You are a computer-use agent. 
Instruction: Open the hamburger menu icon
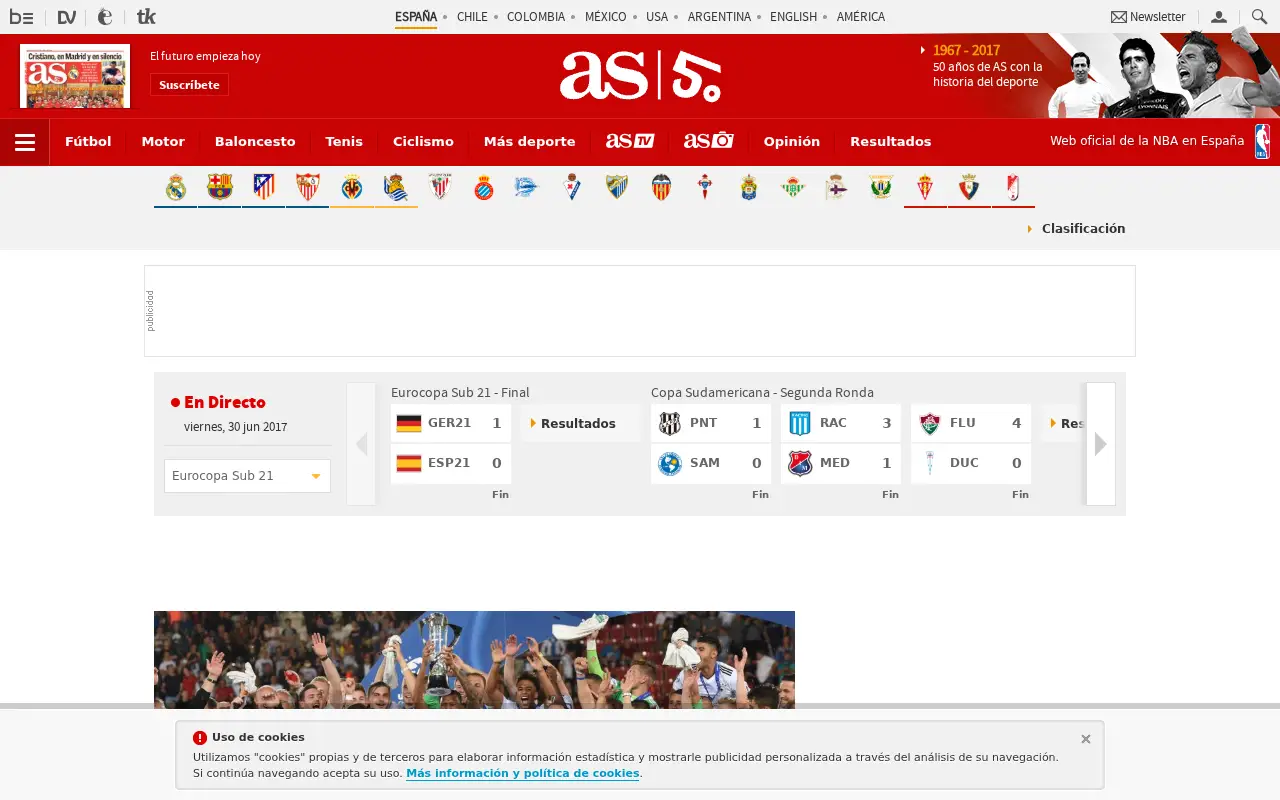25,142
